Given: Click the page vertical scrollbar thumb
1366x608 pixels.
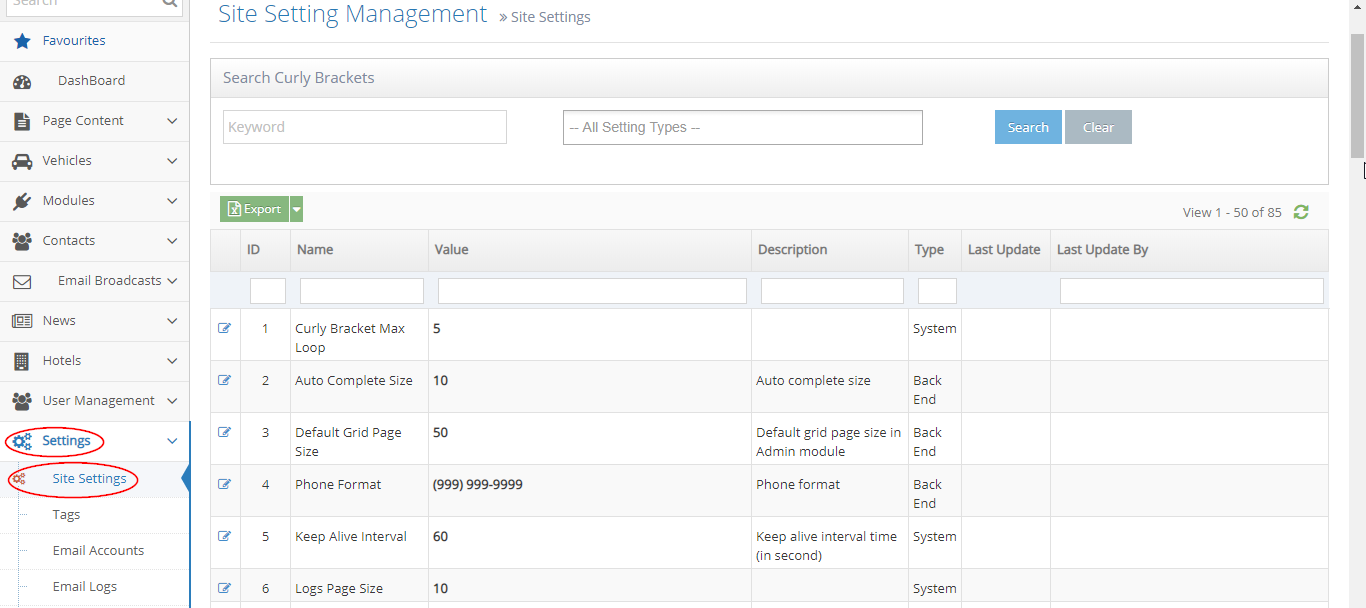Looking at the screenshot, I should (1357, 95).
